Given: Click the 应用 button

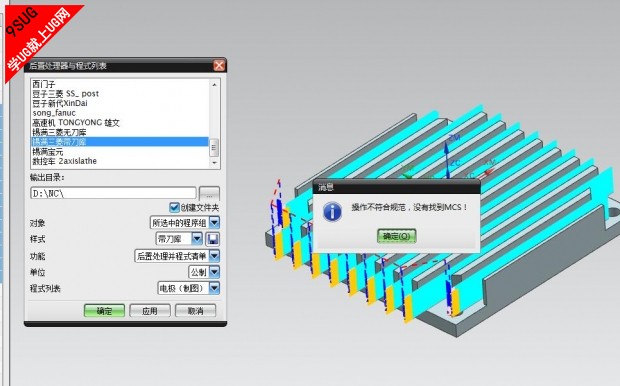Looking at the screenshot, I should 150,311.
